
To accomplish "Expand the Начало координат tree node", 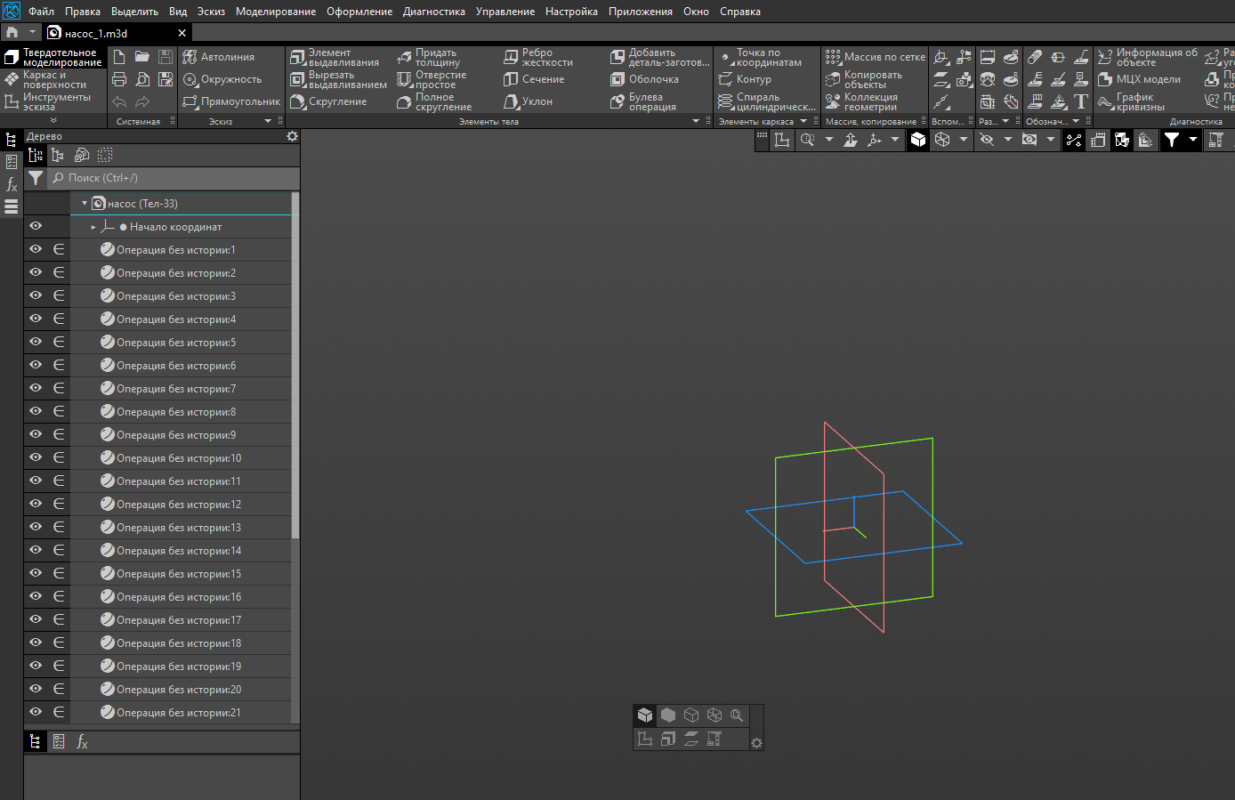I will tap(94, 227).
